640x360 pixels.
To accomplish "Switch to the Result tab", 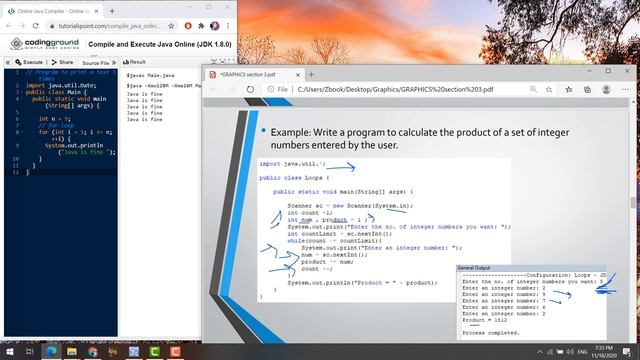I will [x=134, y=62].
